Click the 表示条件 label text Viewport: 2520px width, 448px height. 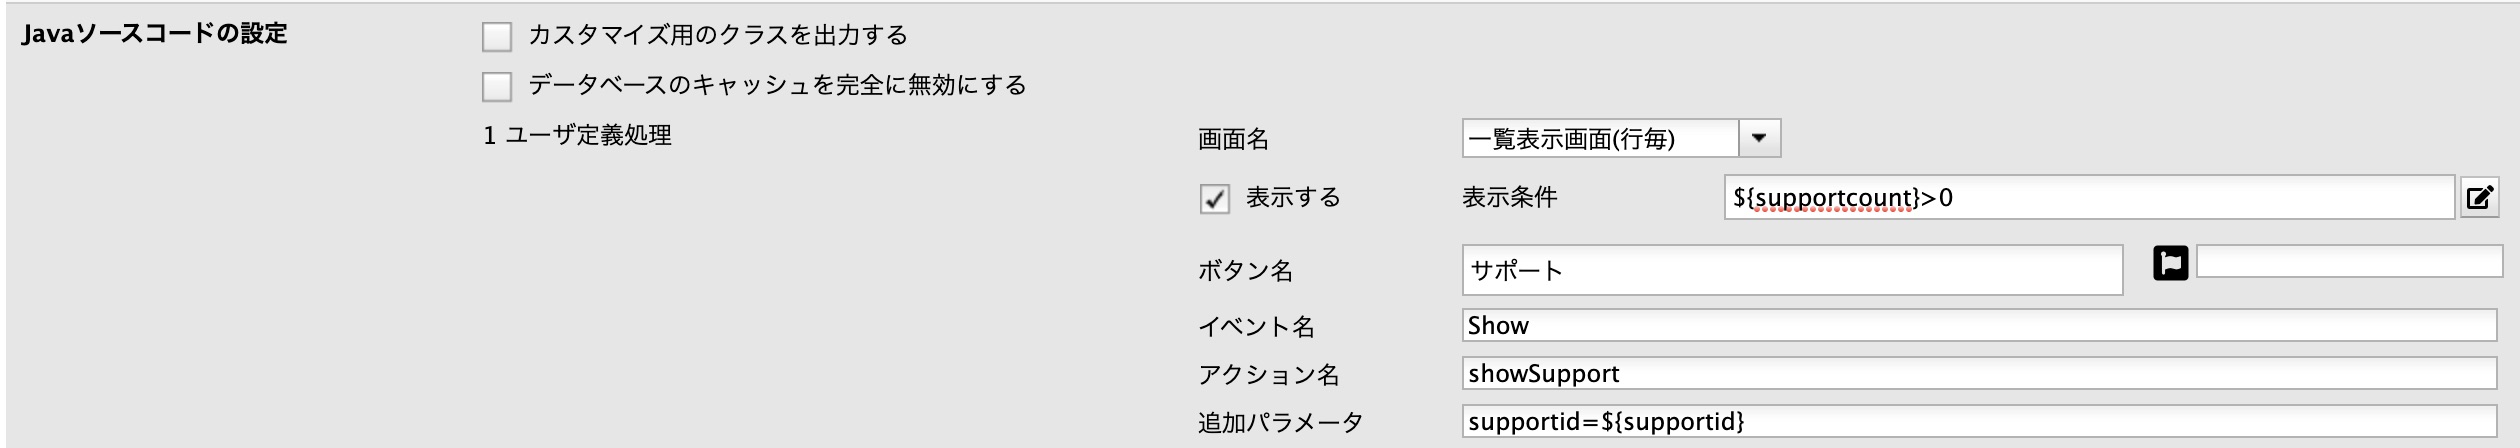[1509, 197]
